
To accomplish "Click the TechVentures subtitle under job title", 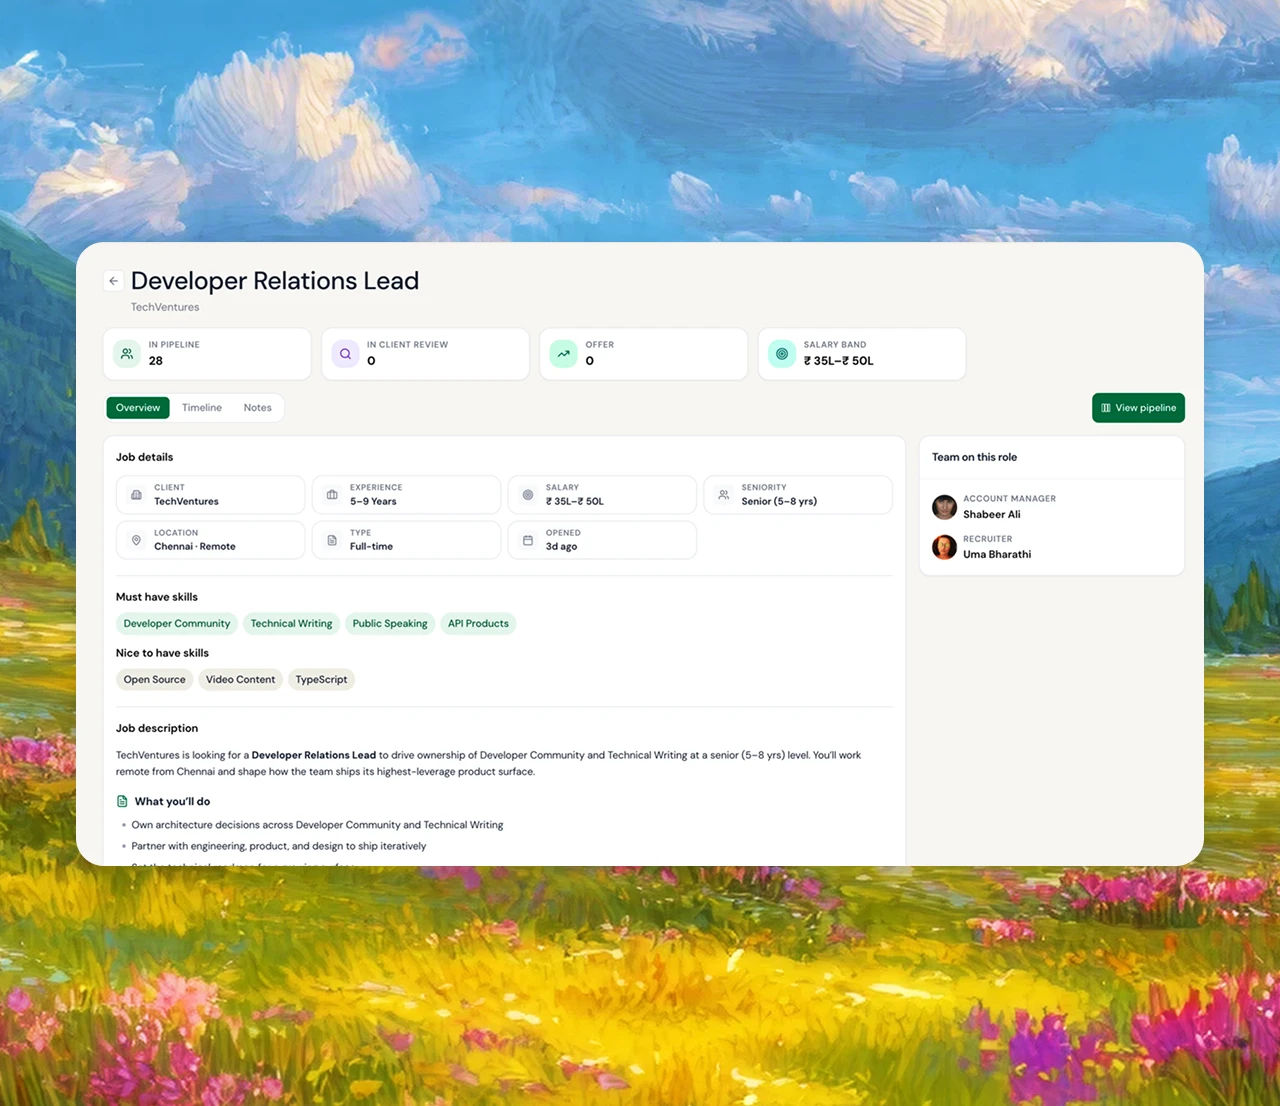I will [165, 307].
